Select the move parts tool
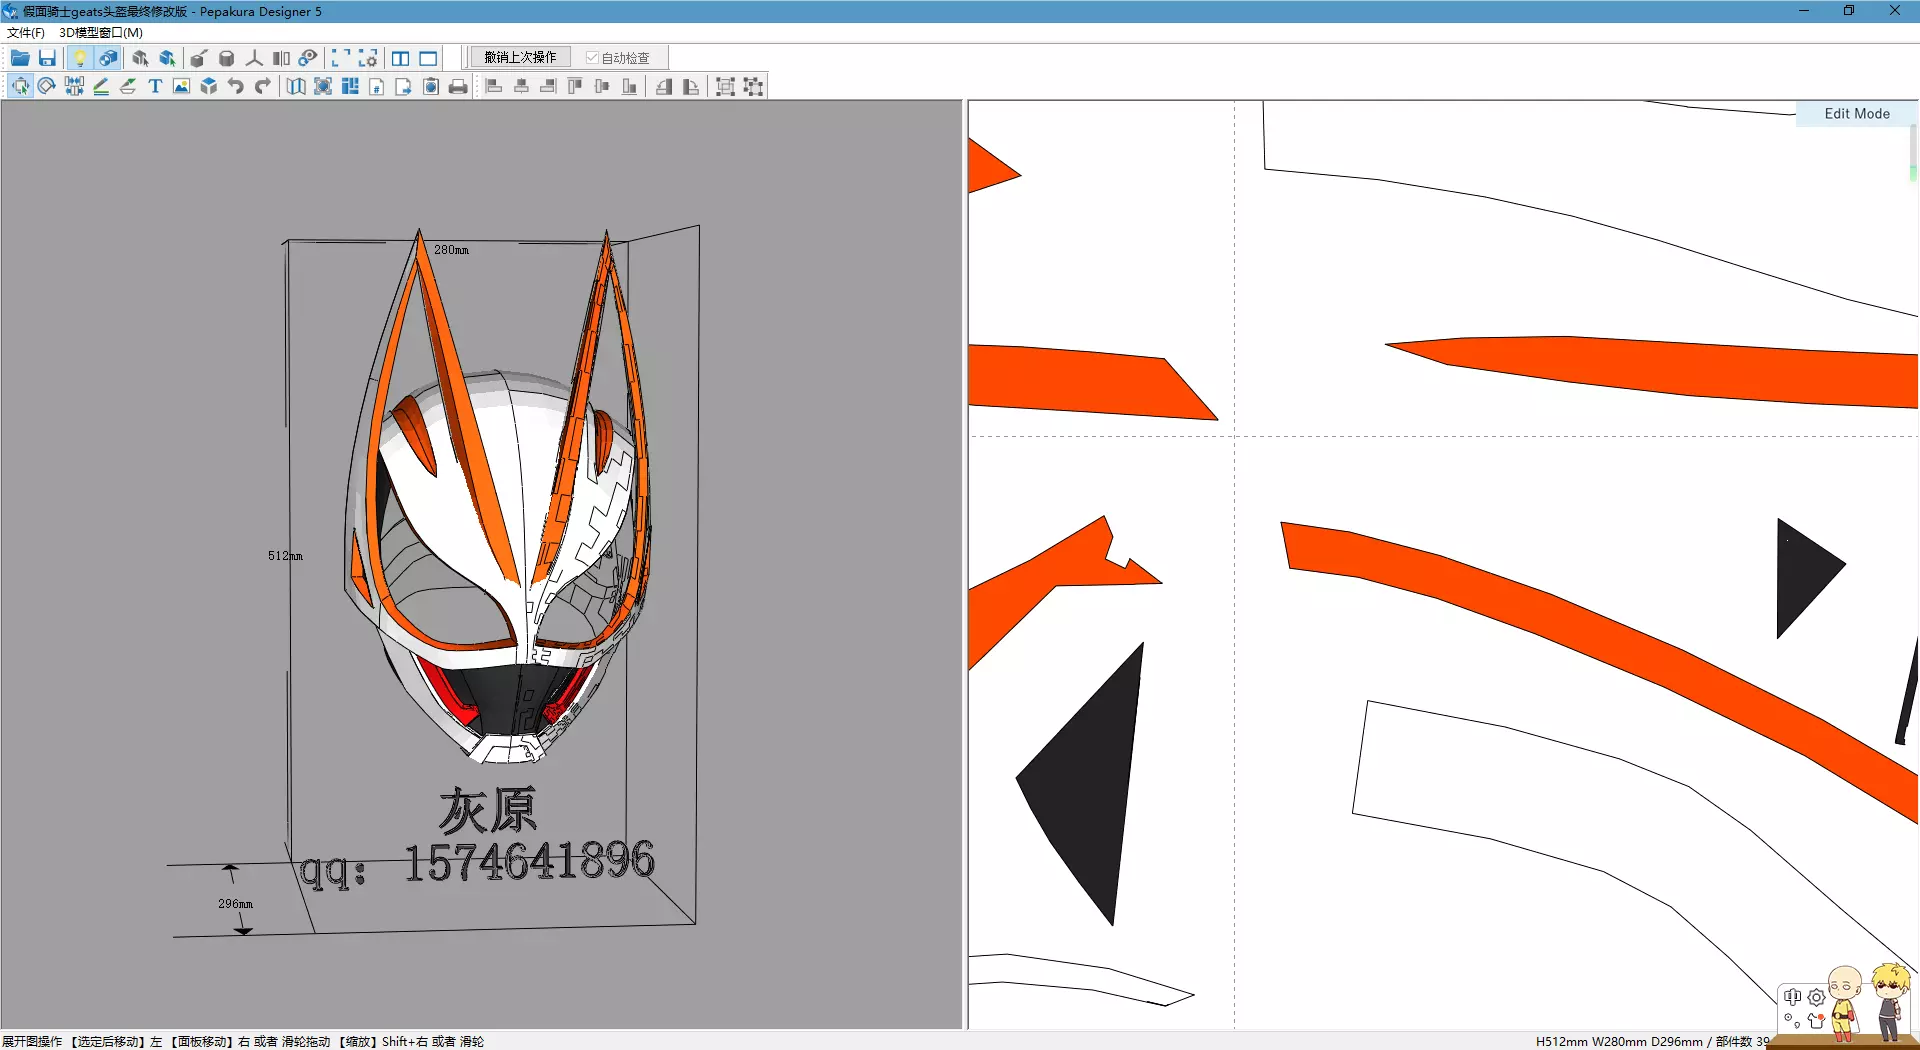 click(20, 86)
